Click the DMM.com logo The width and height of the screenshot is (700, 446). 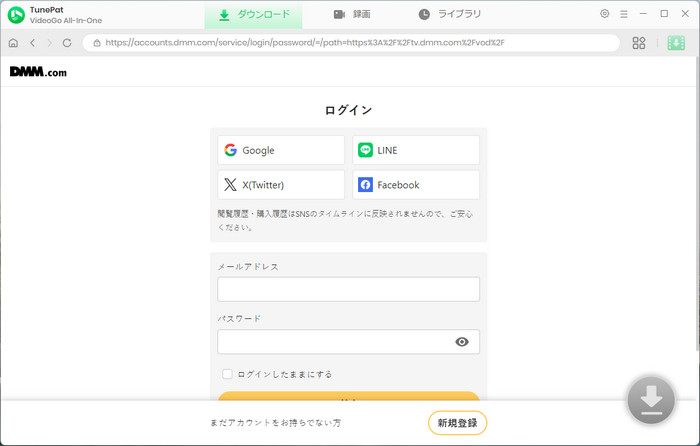click(38, 72)
